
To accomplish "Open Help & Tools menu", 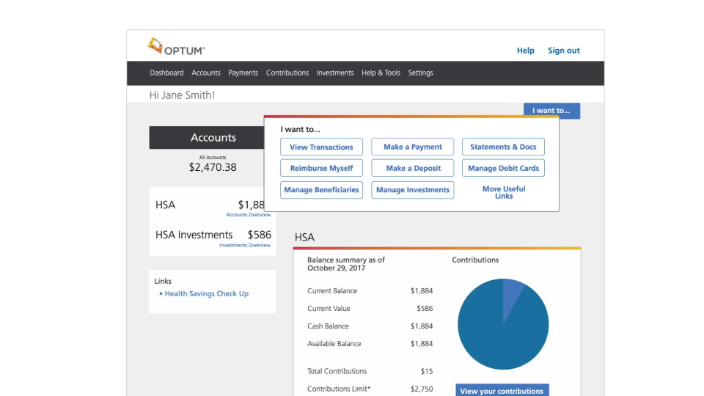I will (x=381, y=73).
